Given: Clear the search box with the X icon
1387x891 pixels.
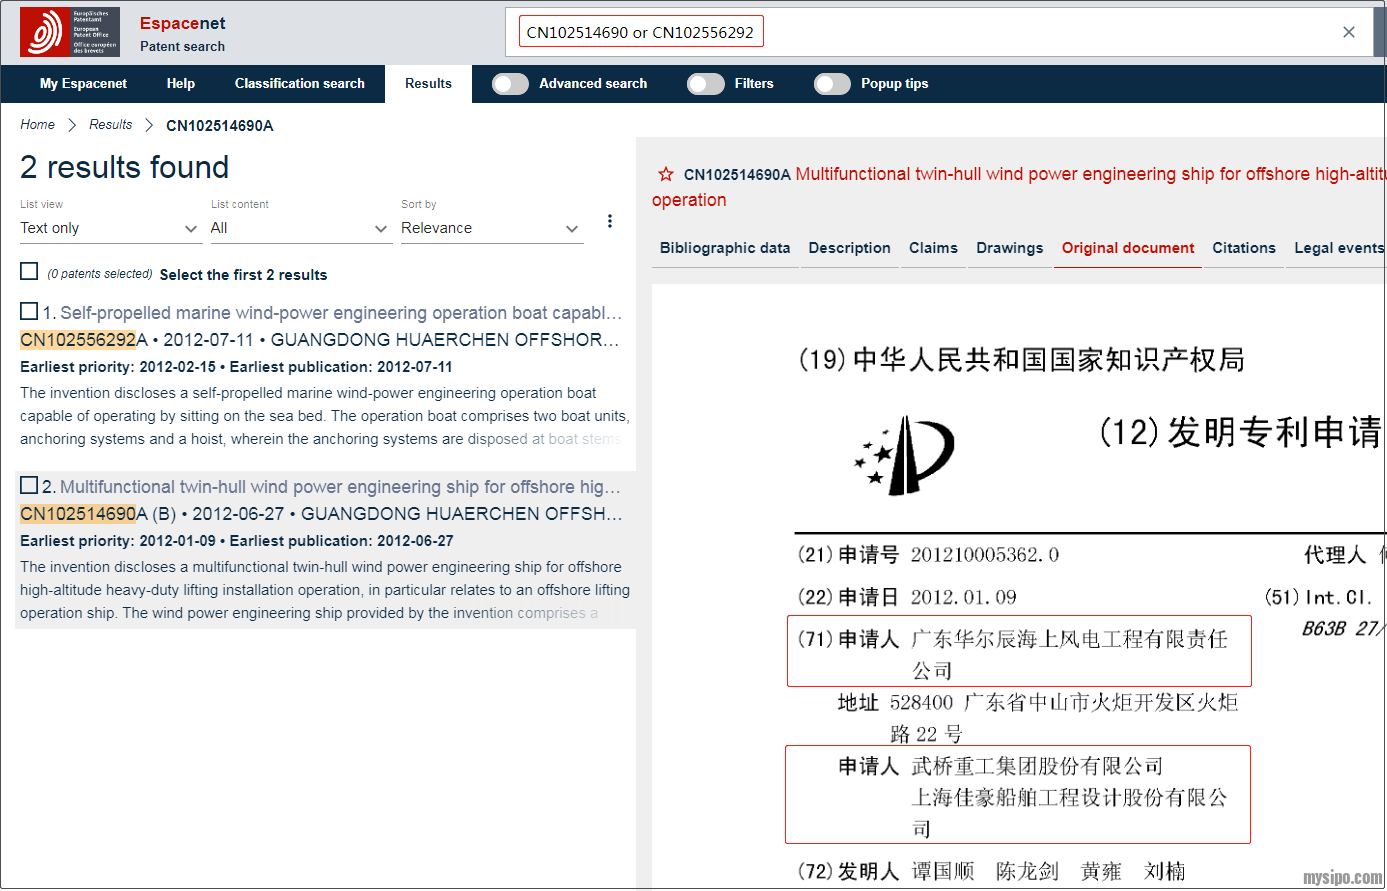Looking at the screenshot, I should 1348,32.
